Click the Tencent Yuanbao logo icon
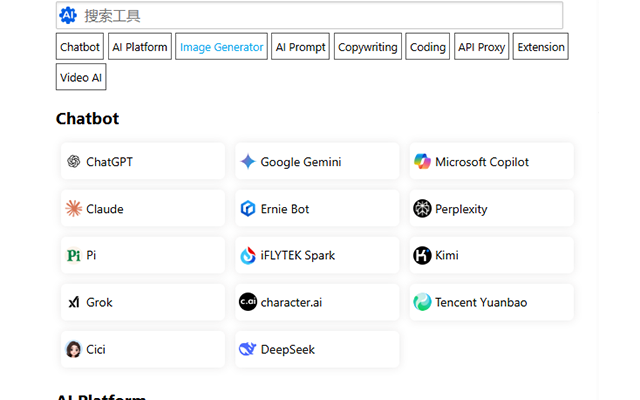This screenshot has width=640, height=400. pyautogui.click(x=422, y=302)
